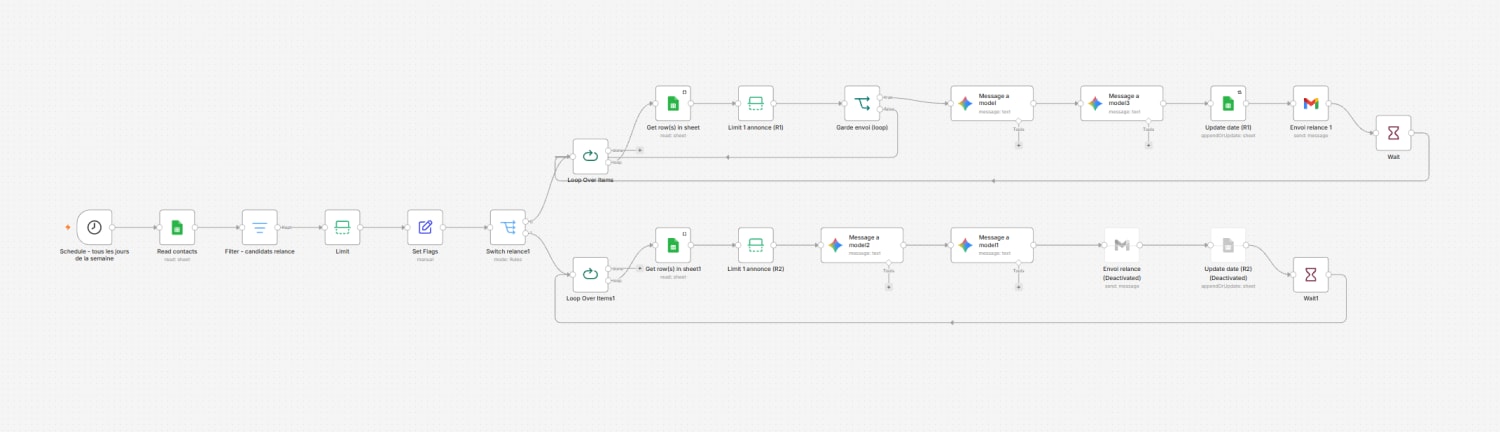Image resolution: width=1500 pixels, height=432 pixels.
Task: Click the Wait1 hourglass node
Action: coord(1311,274)
